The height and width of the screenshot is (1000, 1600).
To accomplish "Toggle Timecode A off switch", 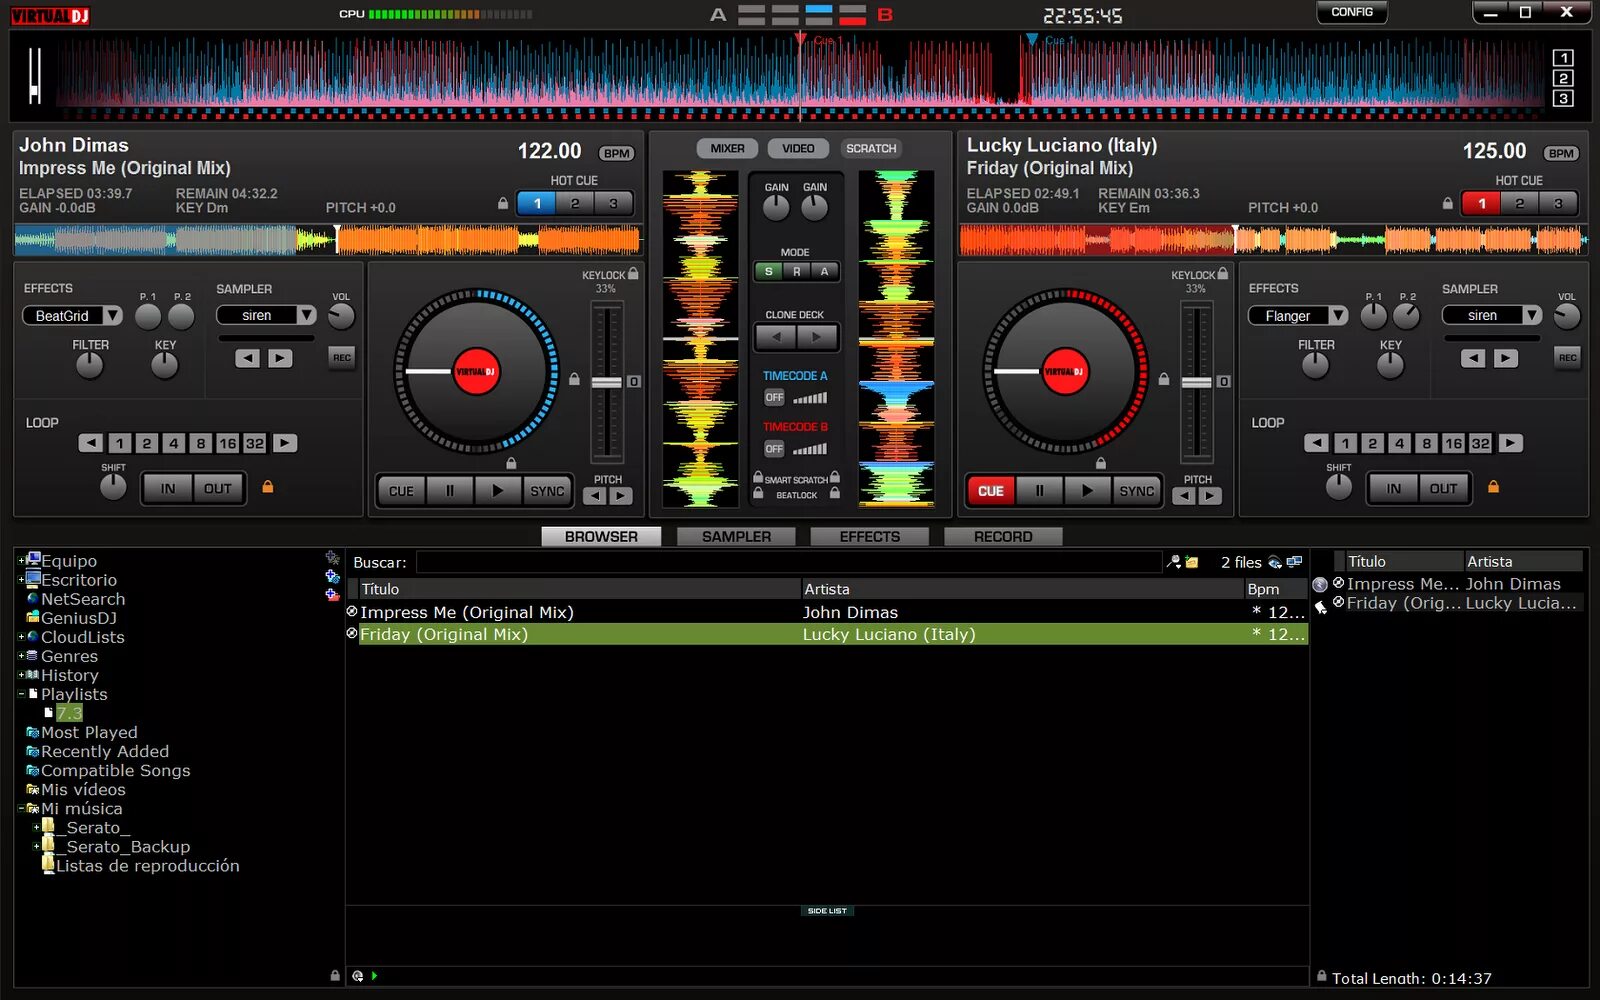I will click(775, 397).
